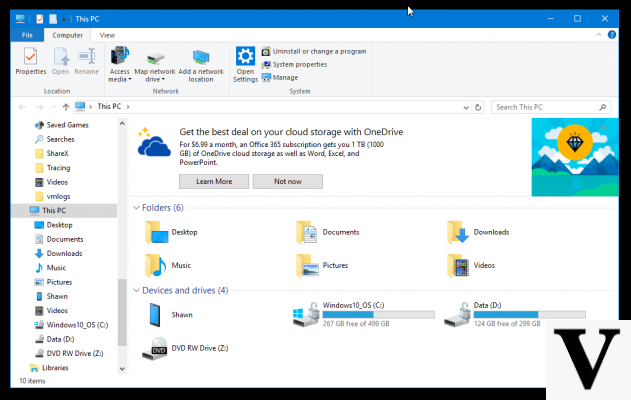The width and height of the screenshot is (631, 400).
Task: Open the Music folder icon in Folders
Action: coord(156,265)
